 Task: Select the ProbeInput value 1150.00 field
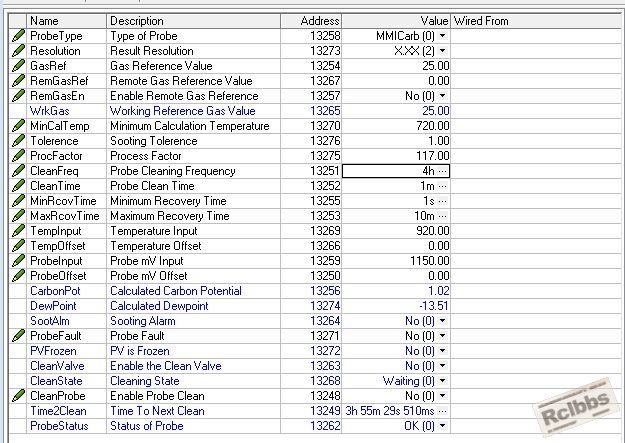(x=396, y=261)
